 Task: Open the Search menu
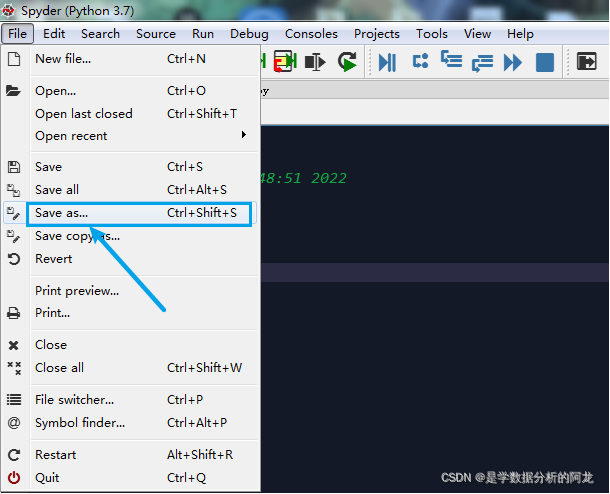[100, 34]
